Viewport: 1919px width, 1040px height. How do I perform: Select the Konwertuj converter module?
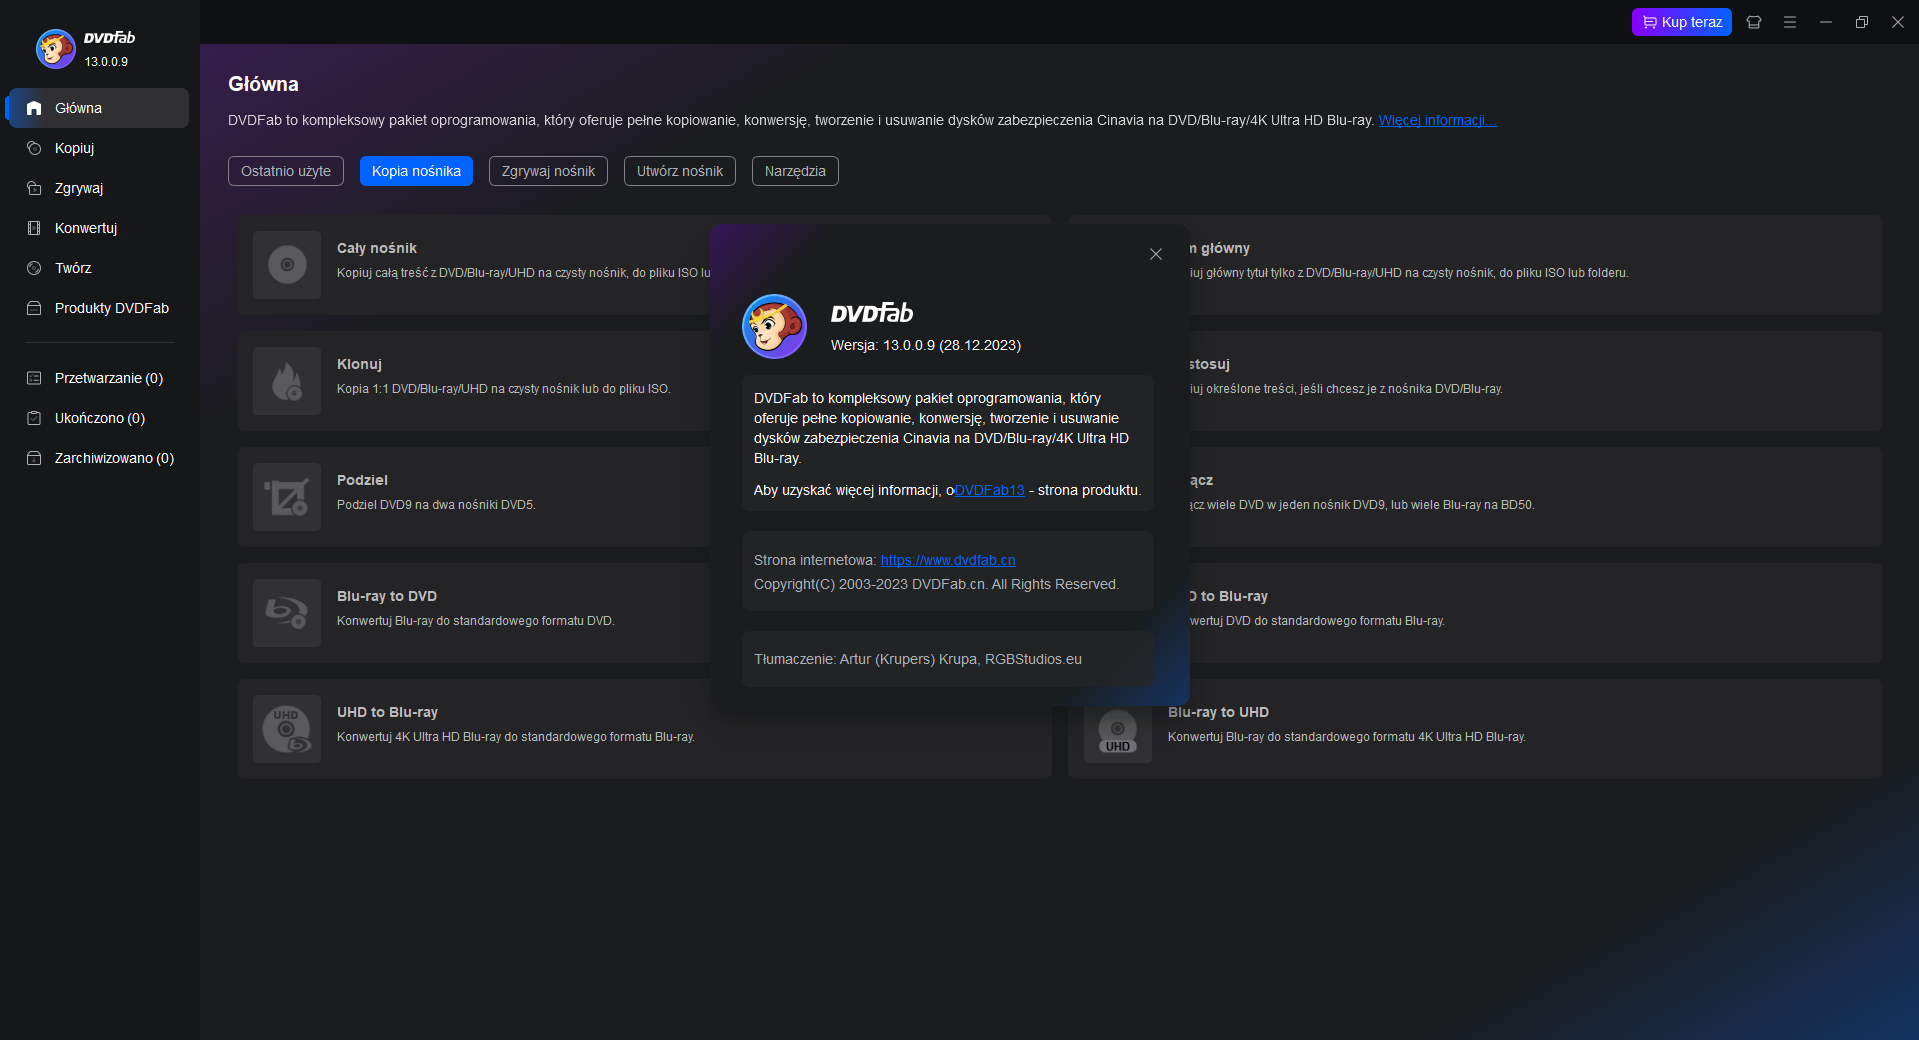tap(98, 228)
